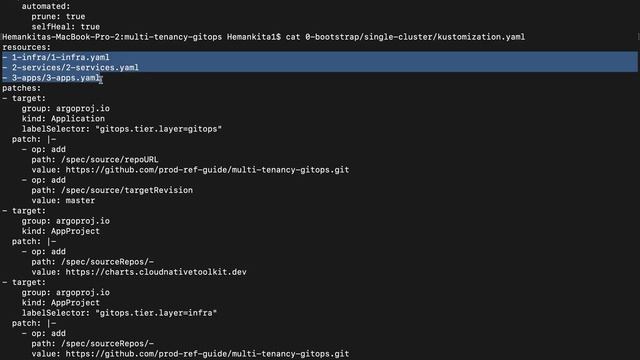
Task: Open the charts.cloudnativetoolkit.dev URL
Action: pos(156,272)
